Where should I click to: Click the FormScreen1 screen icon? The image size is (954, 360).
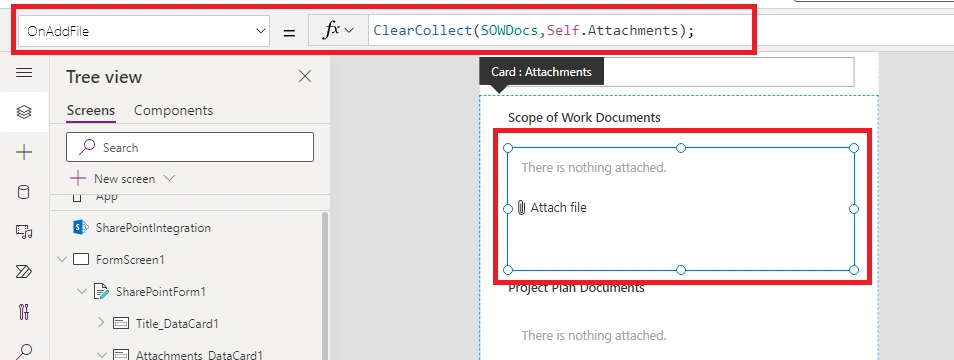[81, 260]
